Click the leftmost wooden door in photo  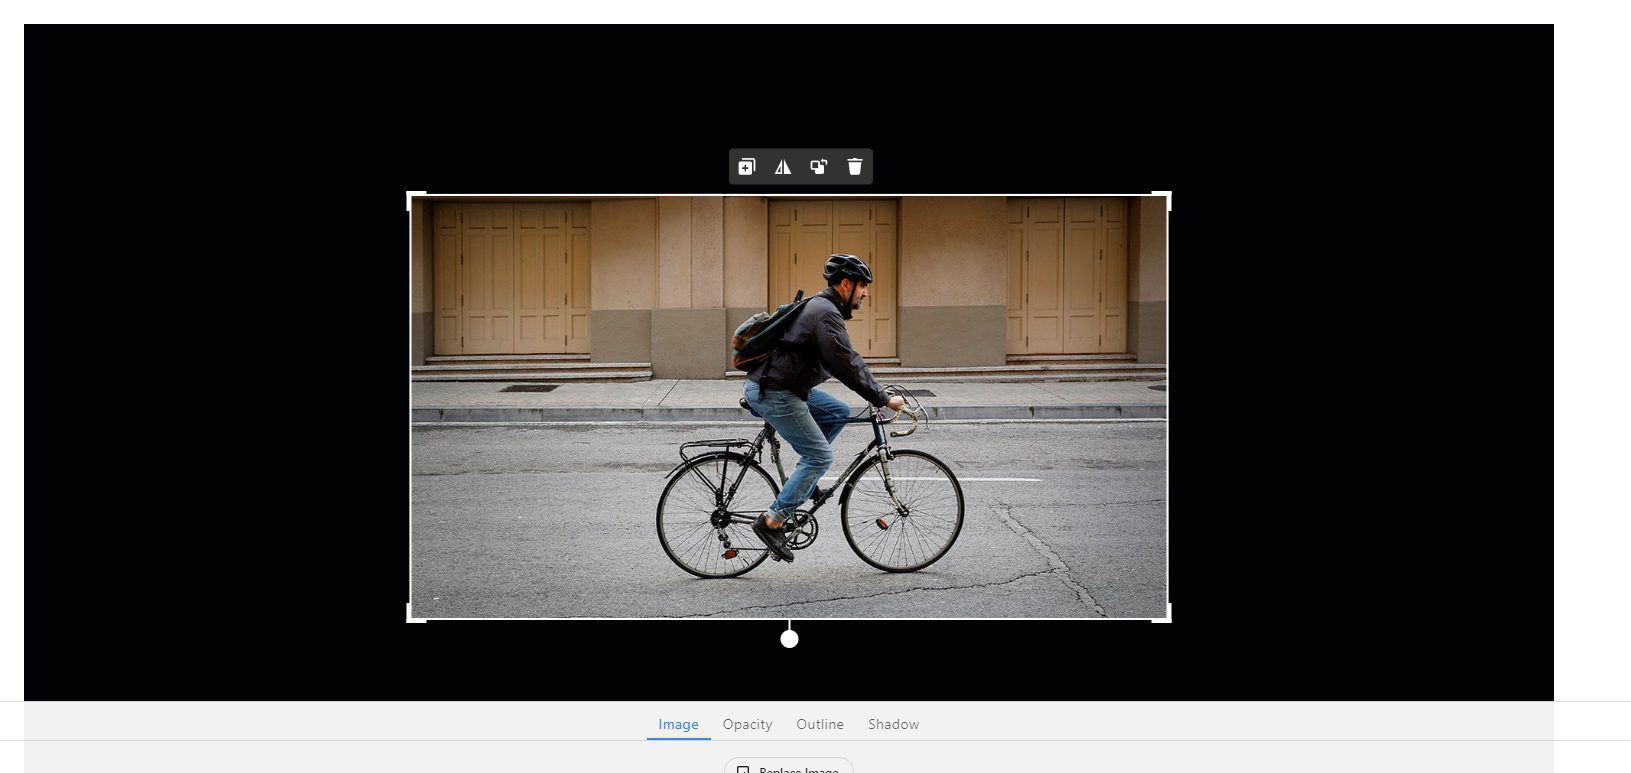[x=511, y=277]
